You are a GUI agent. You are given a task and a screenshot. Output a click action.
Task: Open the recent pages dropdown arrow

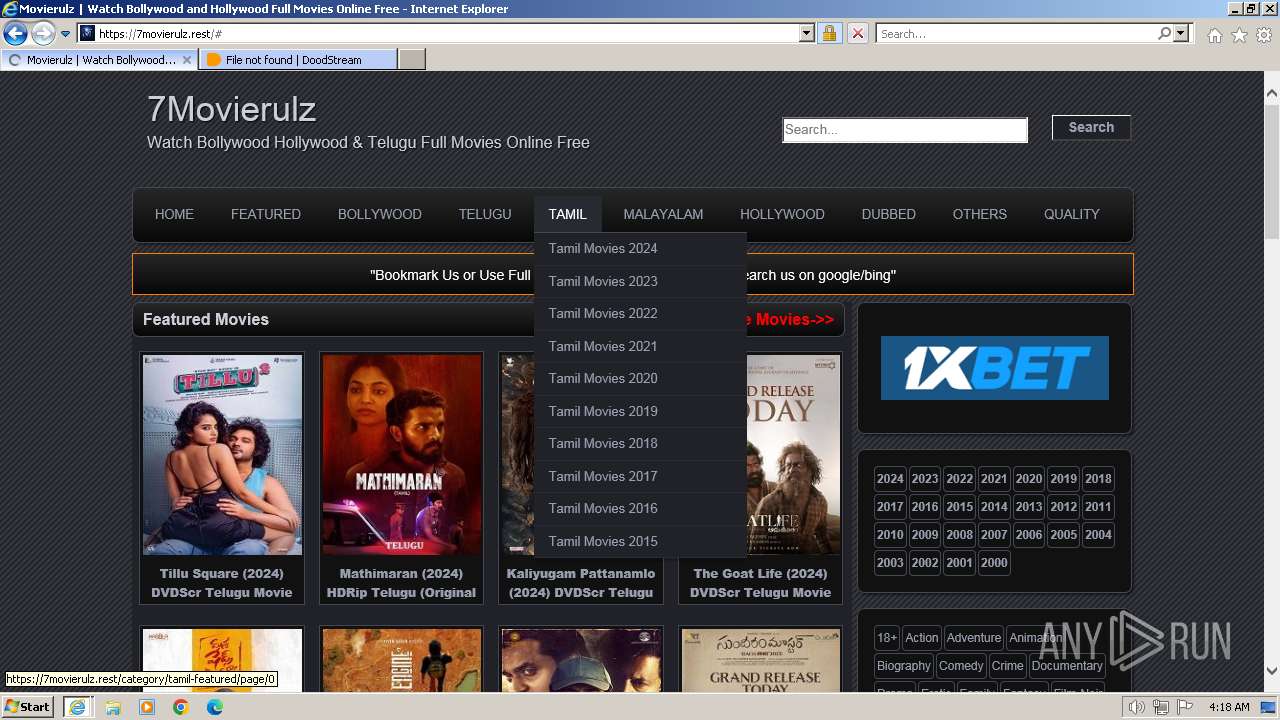coord(66,34)
